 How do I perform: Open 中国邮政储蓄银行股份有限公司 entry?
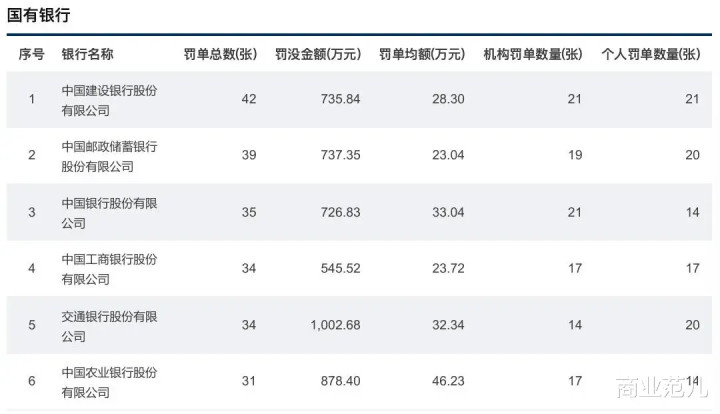click(109, 156)
